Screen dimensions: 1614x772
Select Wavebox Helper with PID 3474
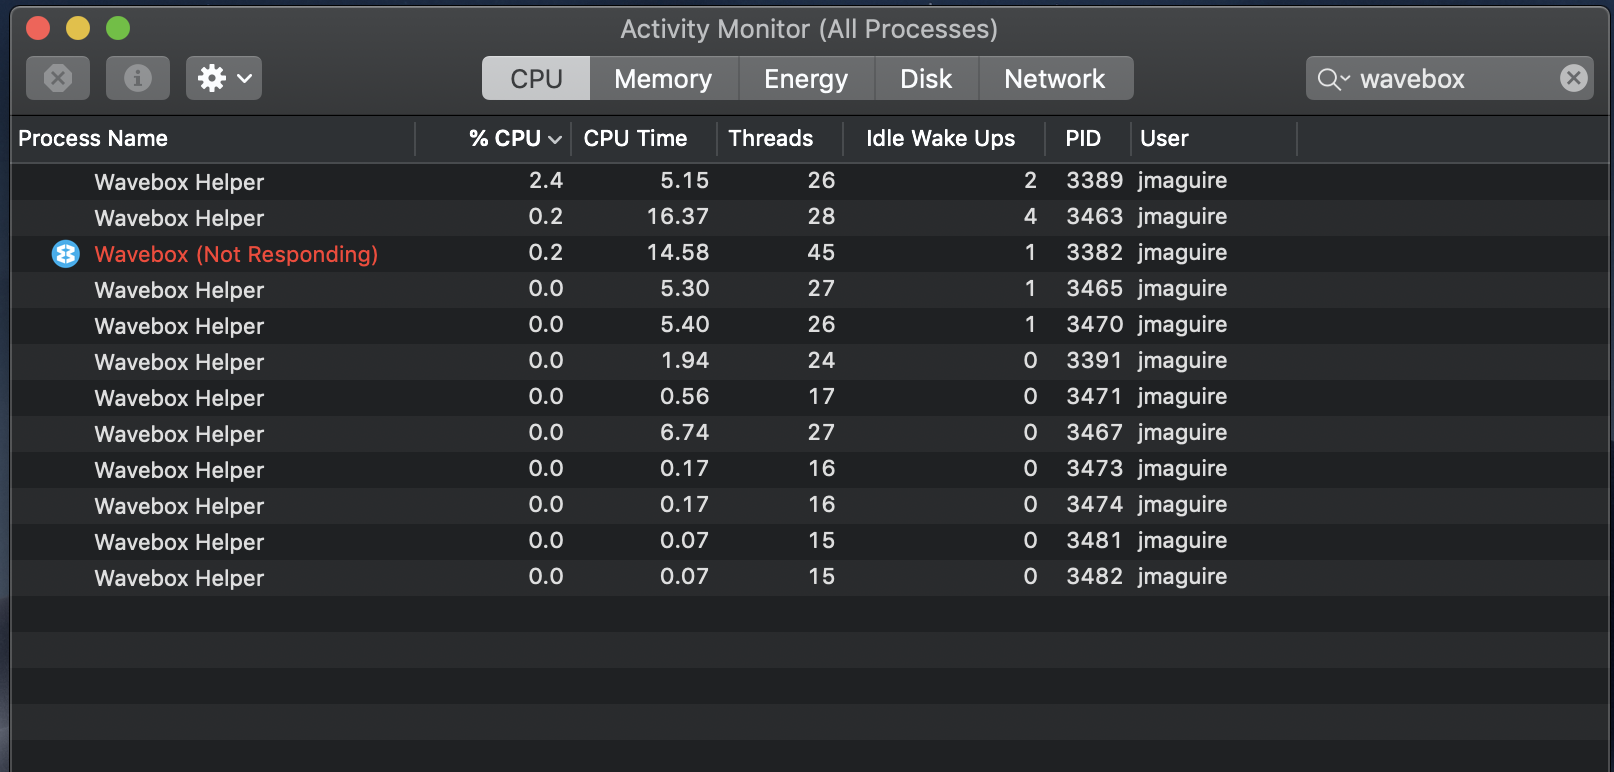(810, 506)
